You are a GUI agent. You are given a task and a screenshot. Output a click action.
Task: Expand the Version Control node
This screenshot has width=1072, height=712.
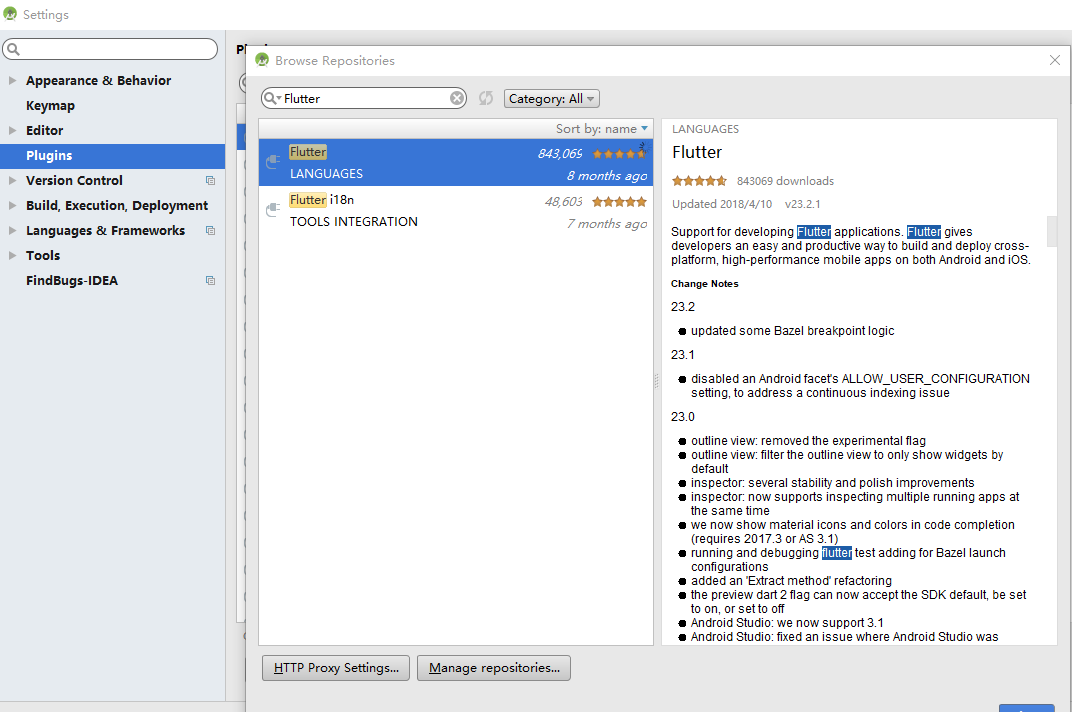coord(12,181)
